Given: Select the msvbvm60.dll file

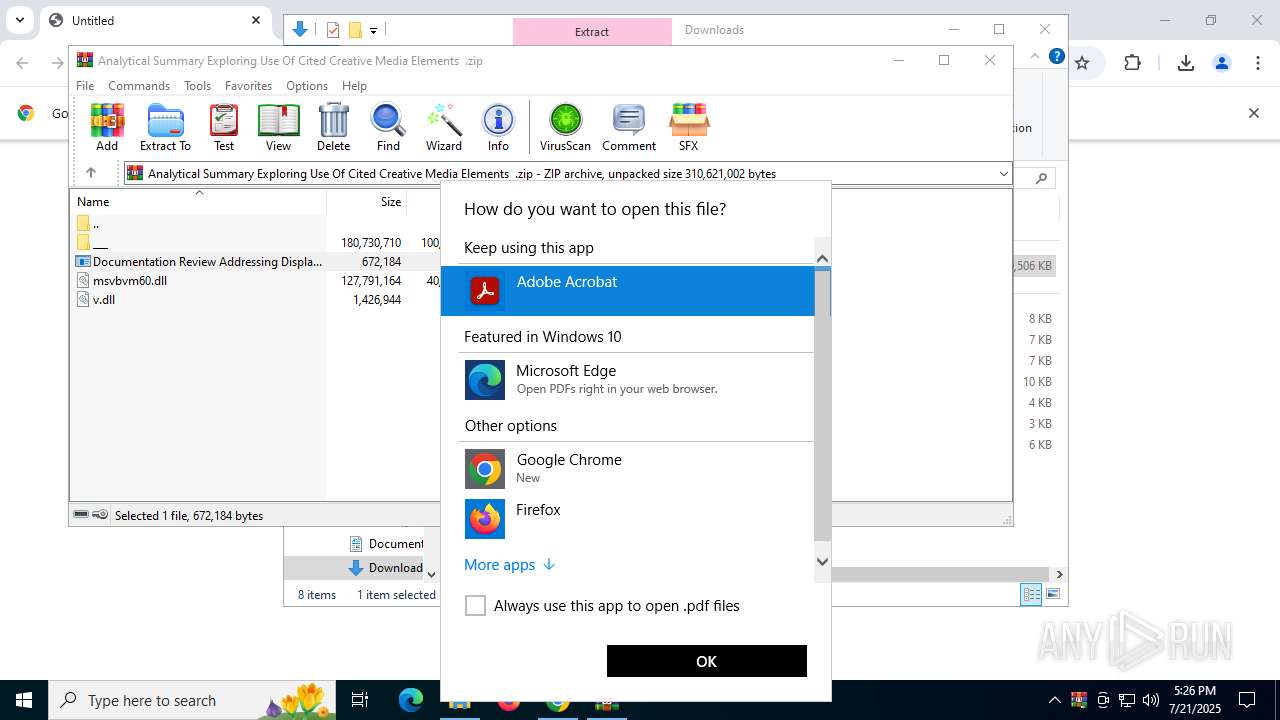Looking at the screenshot, I should coord(130,281).
